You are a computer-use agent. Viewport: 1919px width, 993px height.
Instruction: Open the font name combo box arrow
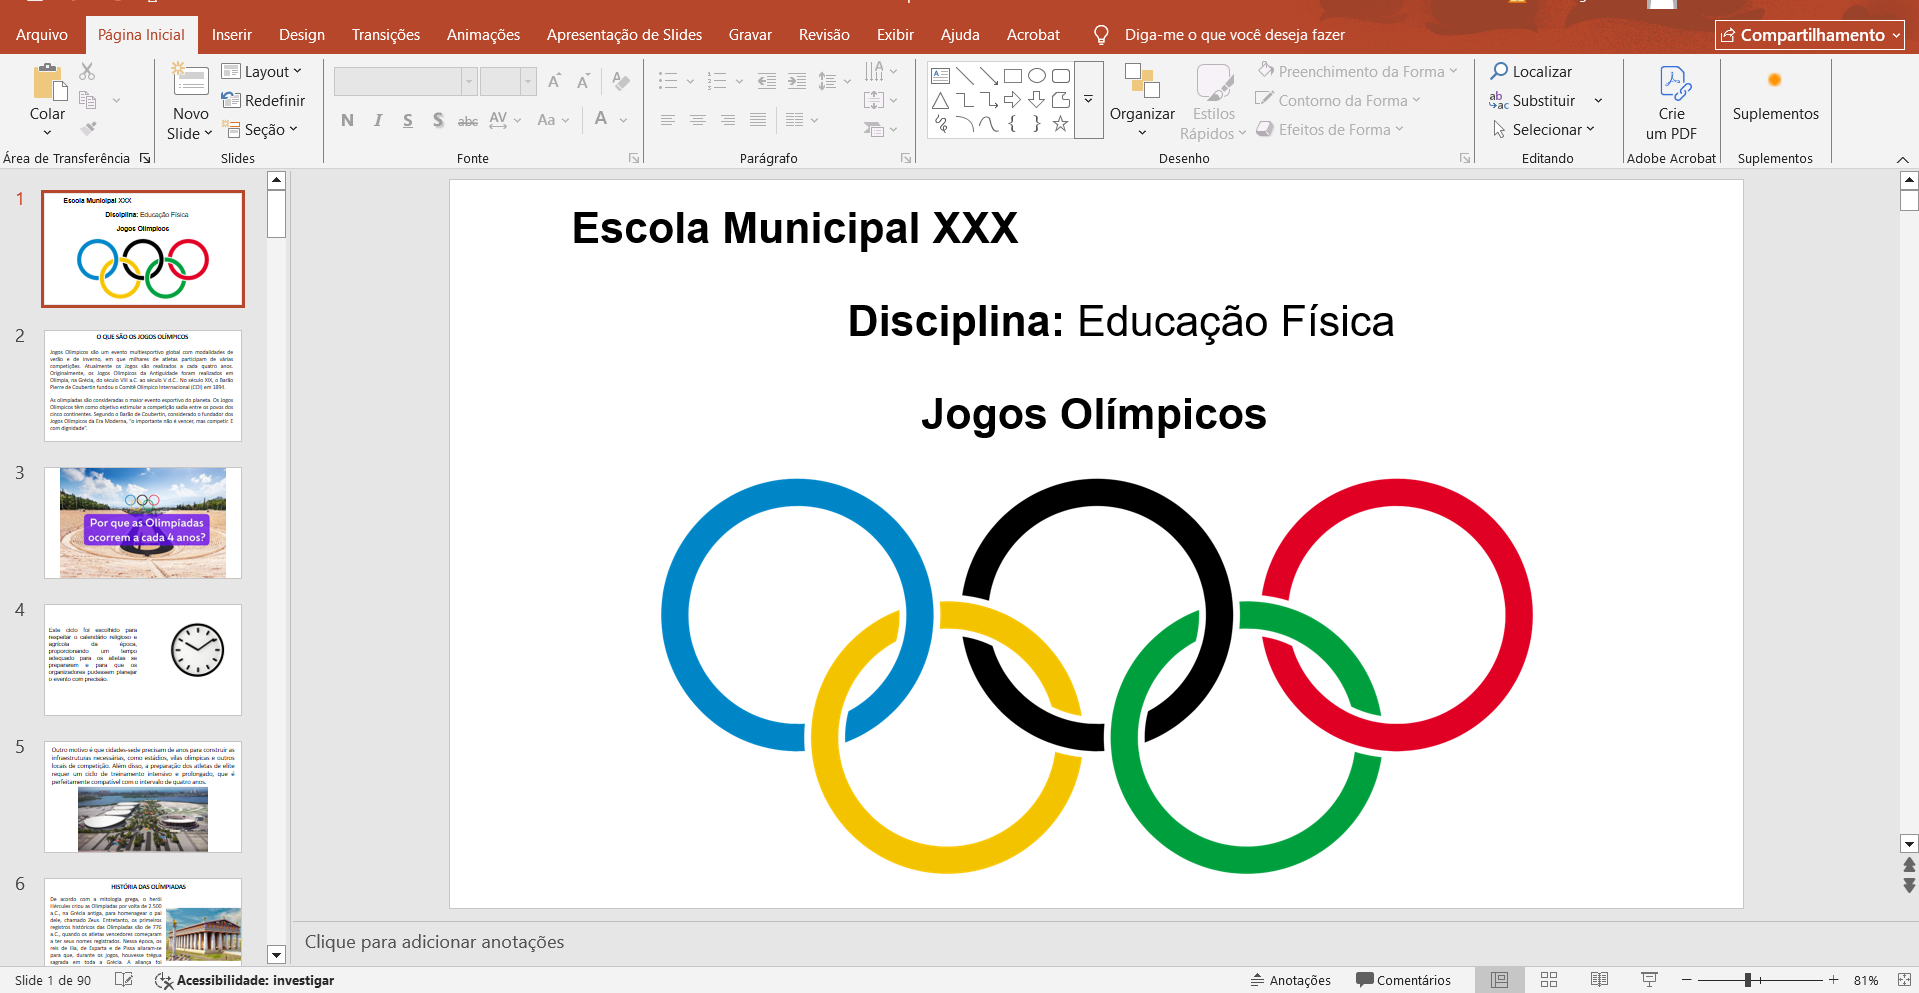coord(468,81)
